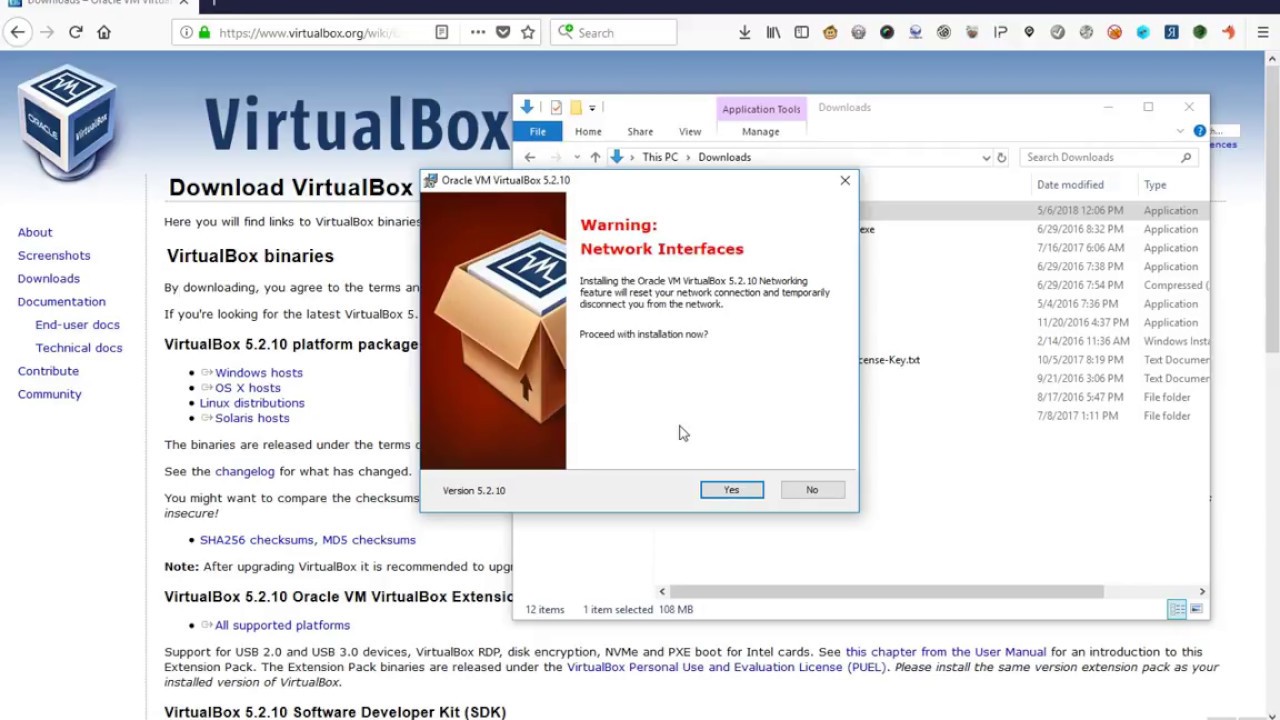The image size is (1280, 720).
Task: Click the Search Downloads field
Action: pyautogui.click(x=1109, y=157)
